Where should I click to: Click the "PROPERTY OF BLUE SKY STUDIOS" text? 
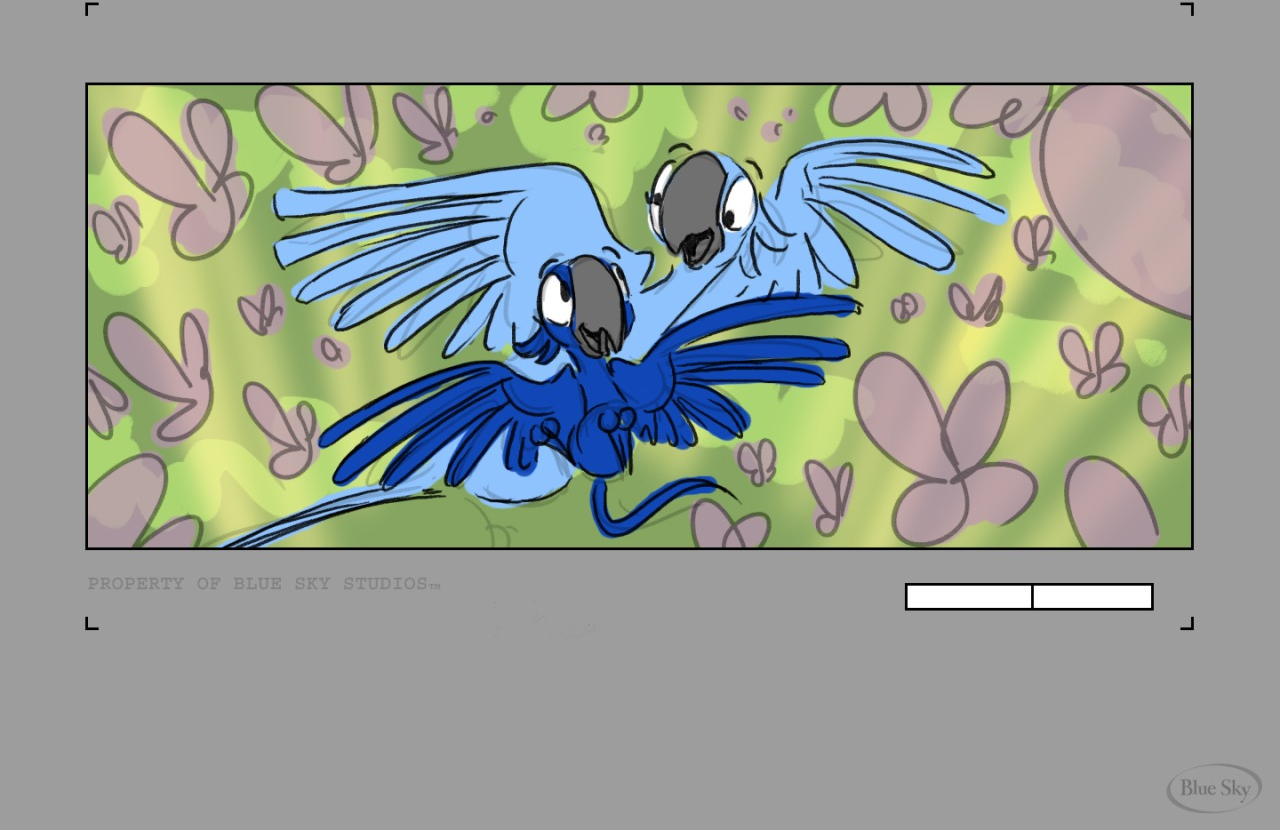pyautogui.click(x=263, y=584)
